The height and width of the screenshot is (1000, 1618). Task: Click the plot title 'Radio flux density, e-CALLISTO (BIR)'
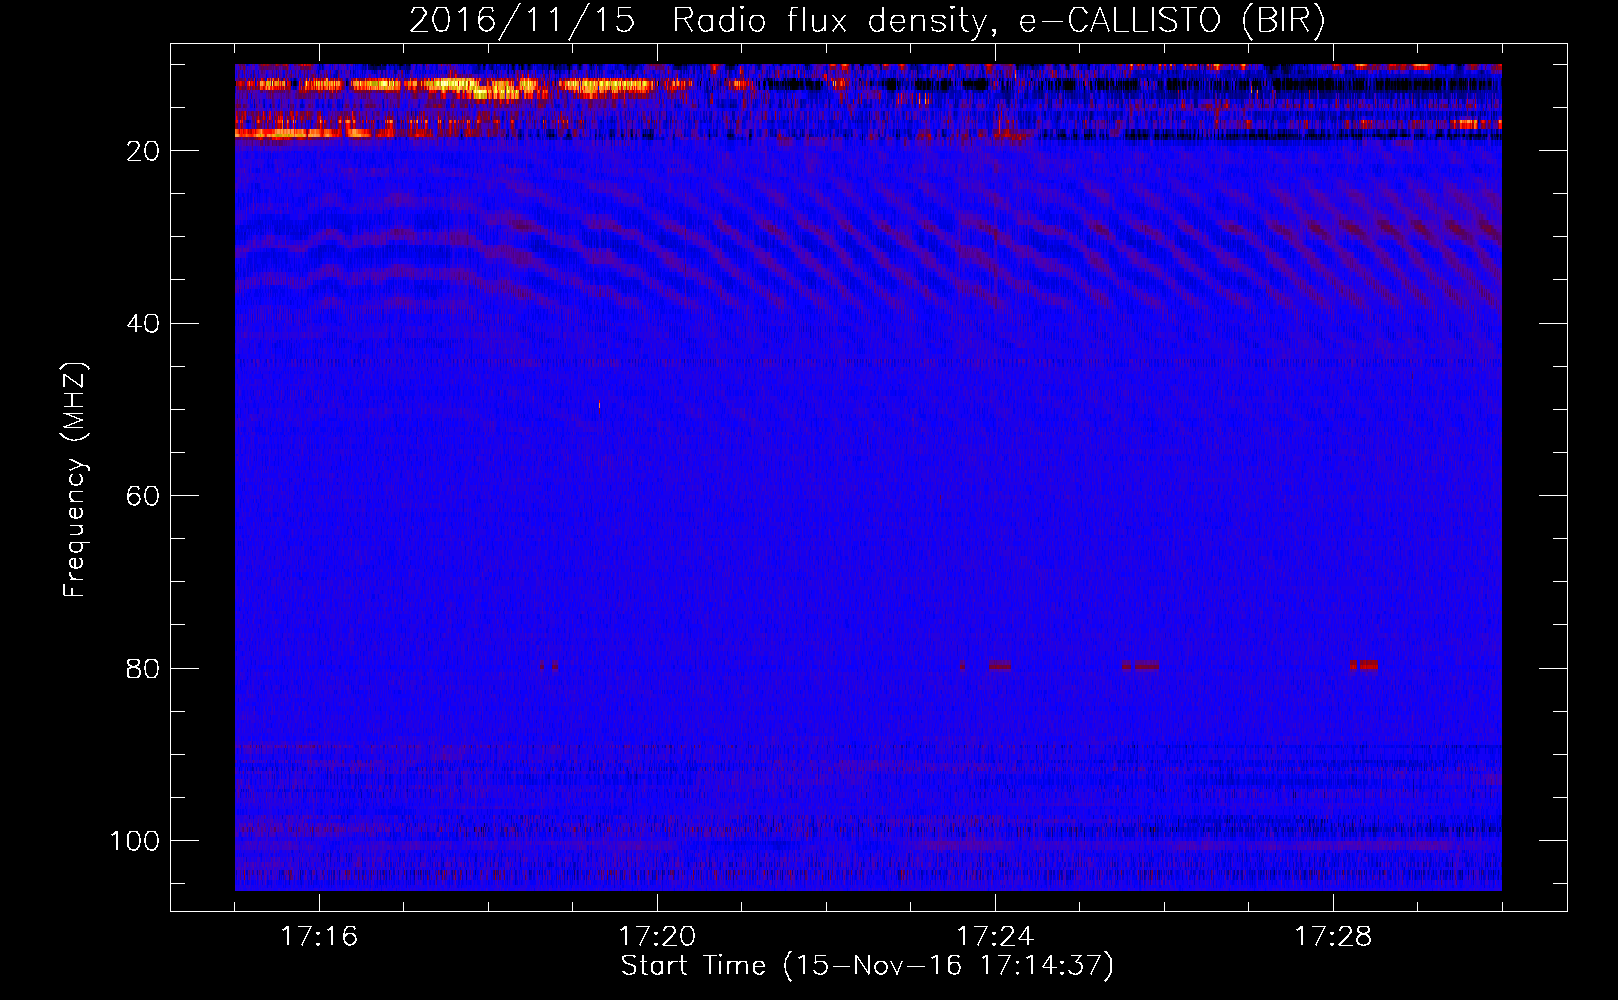tap(998, 21)
